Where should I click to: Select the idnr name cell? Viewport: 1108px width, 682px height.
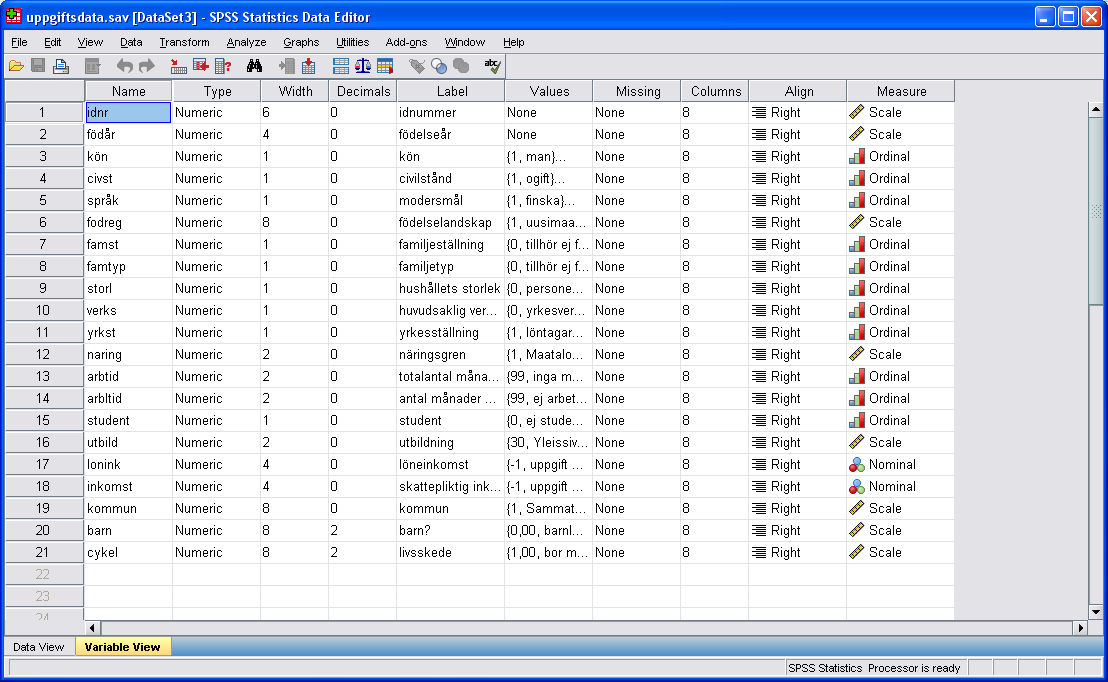128,112
